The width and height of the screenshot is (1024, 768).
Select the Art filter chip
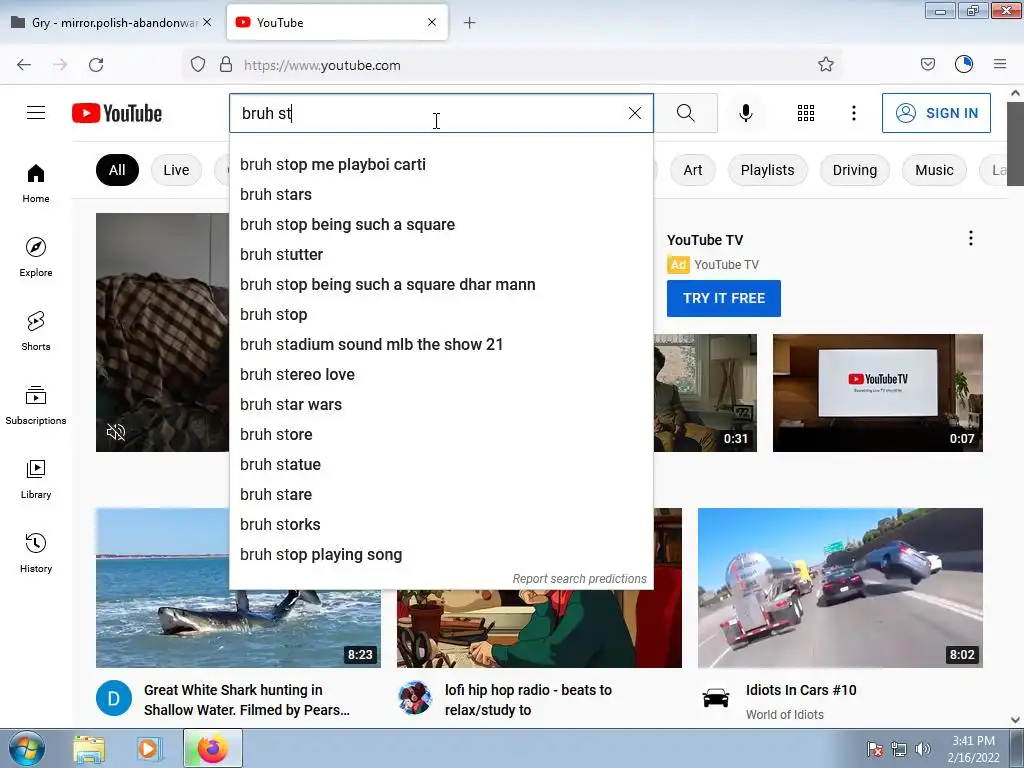(x=693, y=170)
